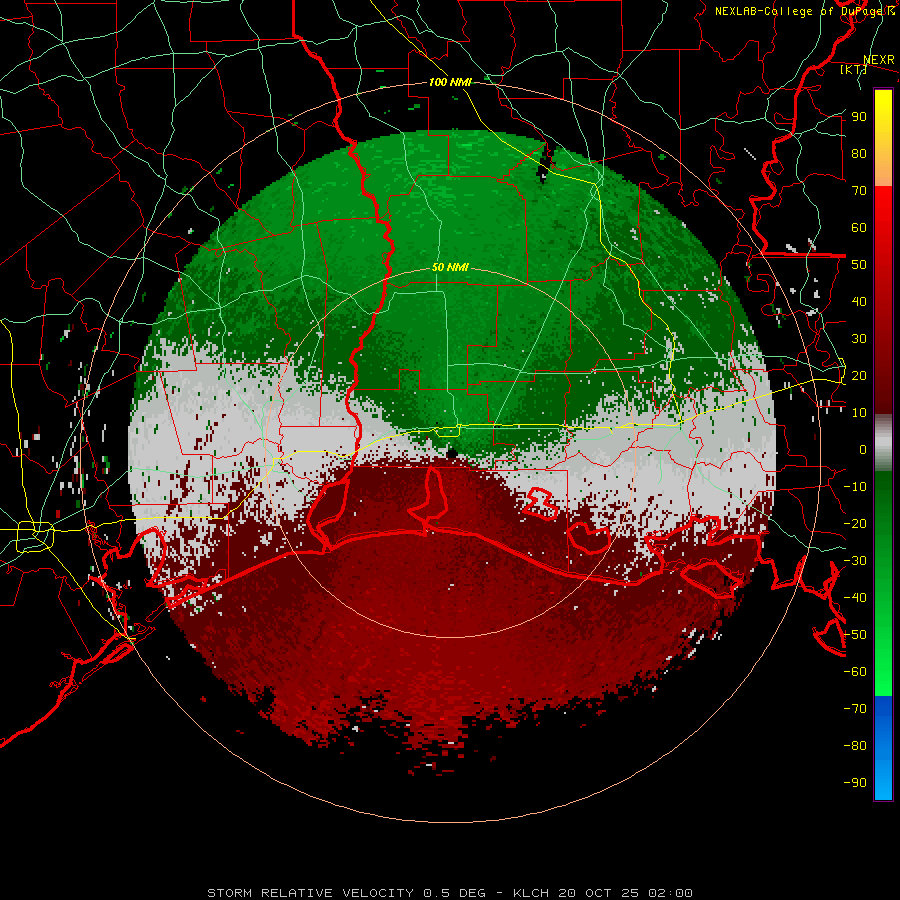
Task: Click the 80 value on the velocity scale
Action: tap(859, 153)
